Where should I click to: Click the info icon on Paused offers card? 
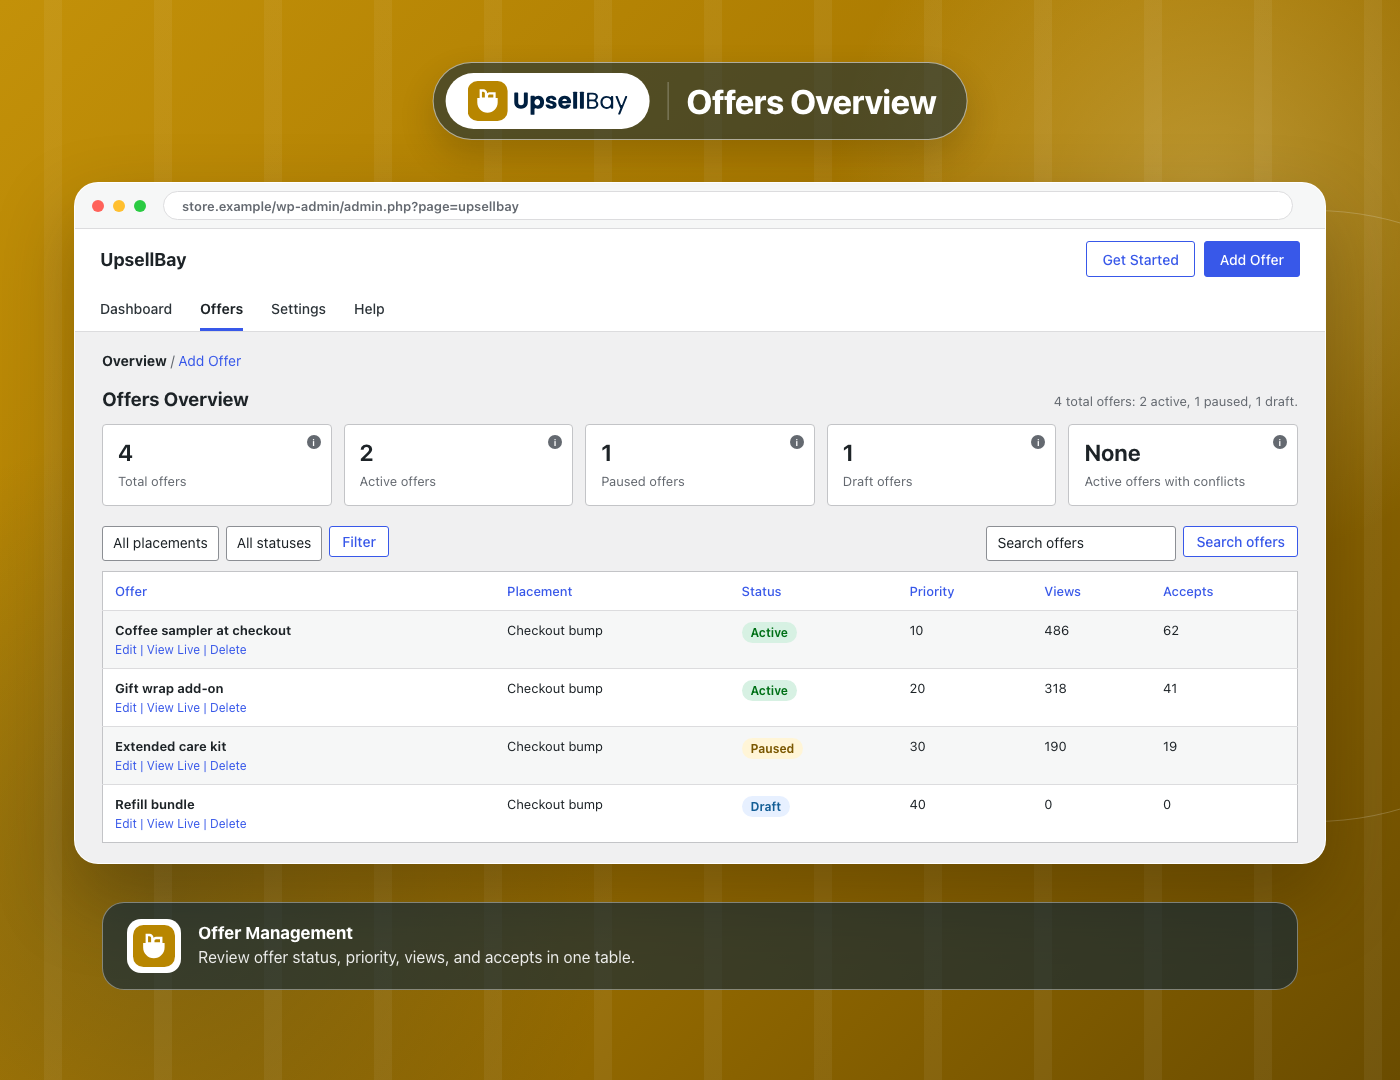tap(797, 442)
